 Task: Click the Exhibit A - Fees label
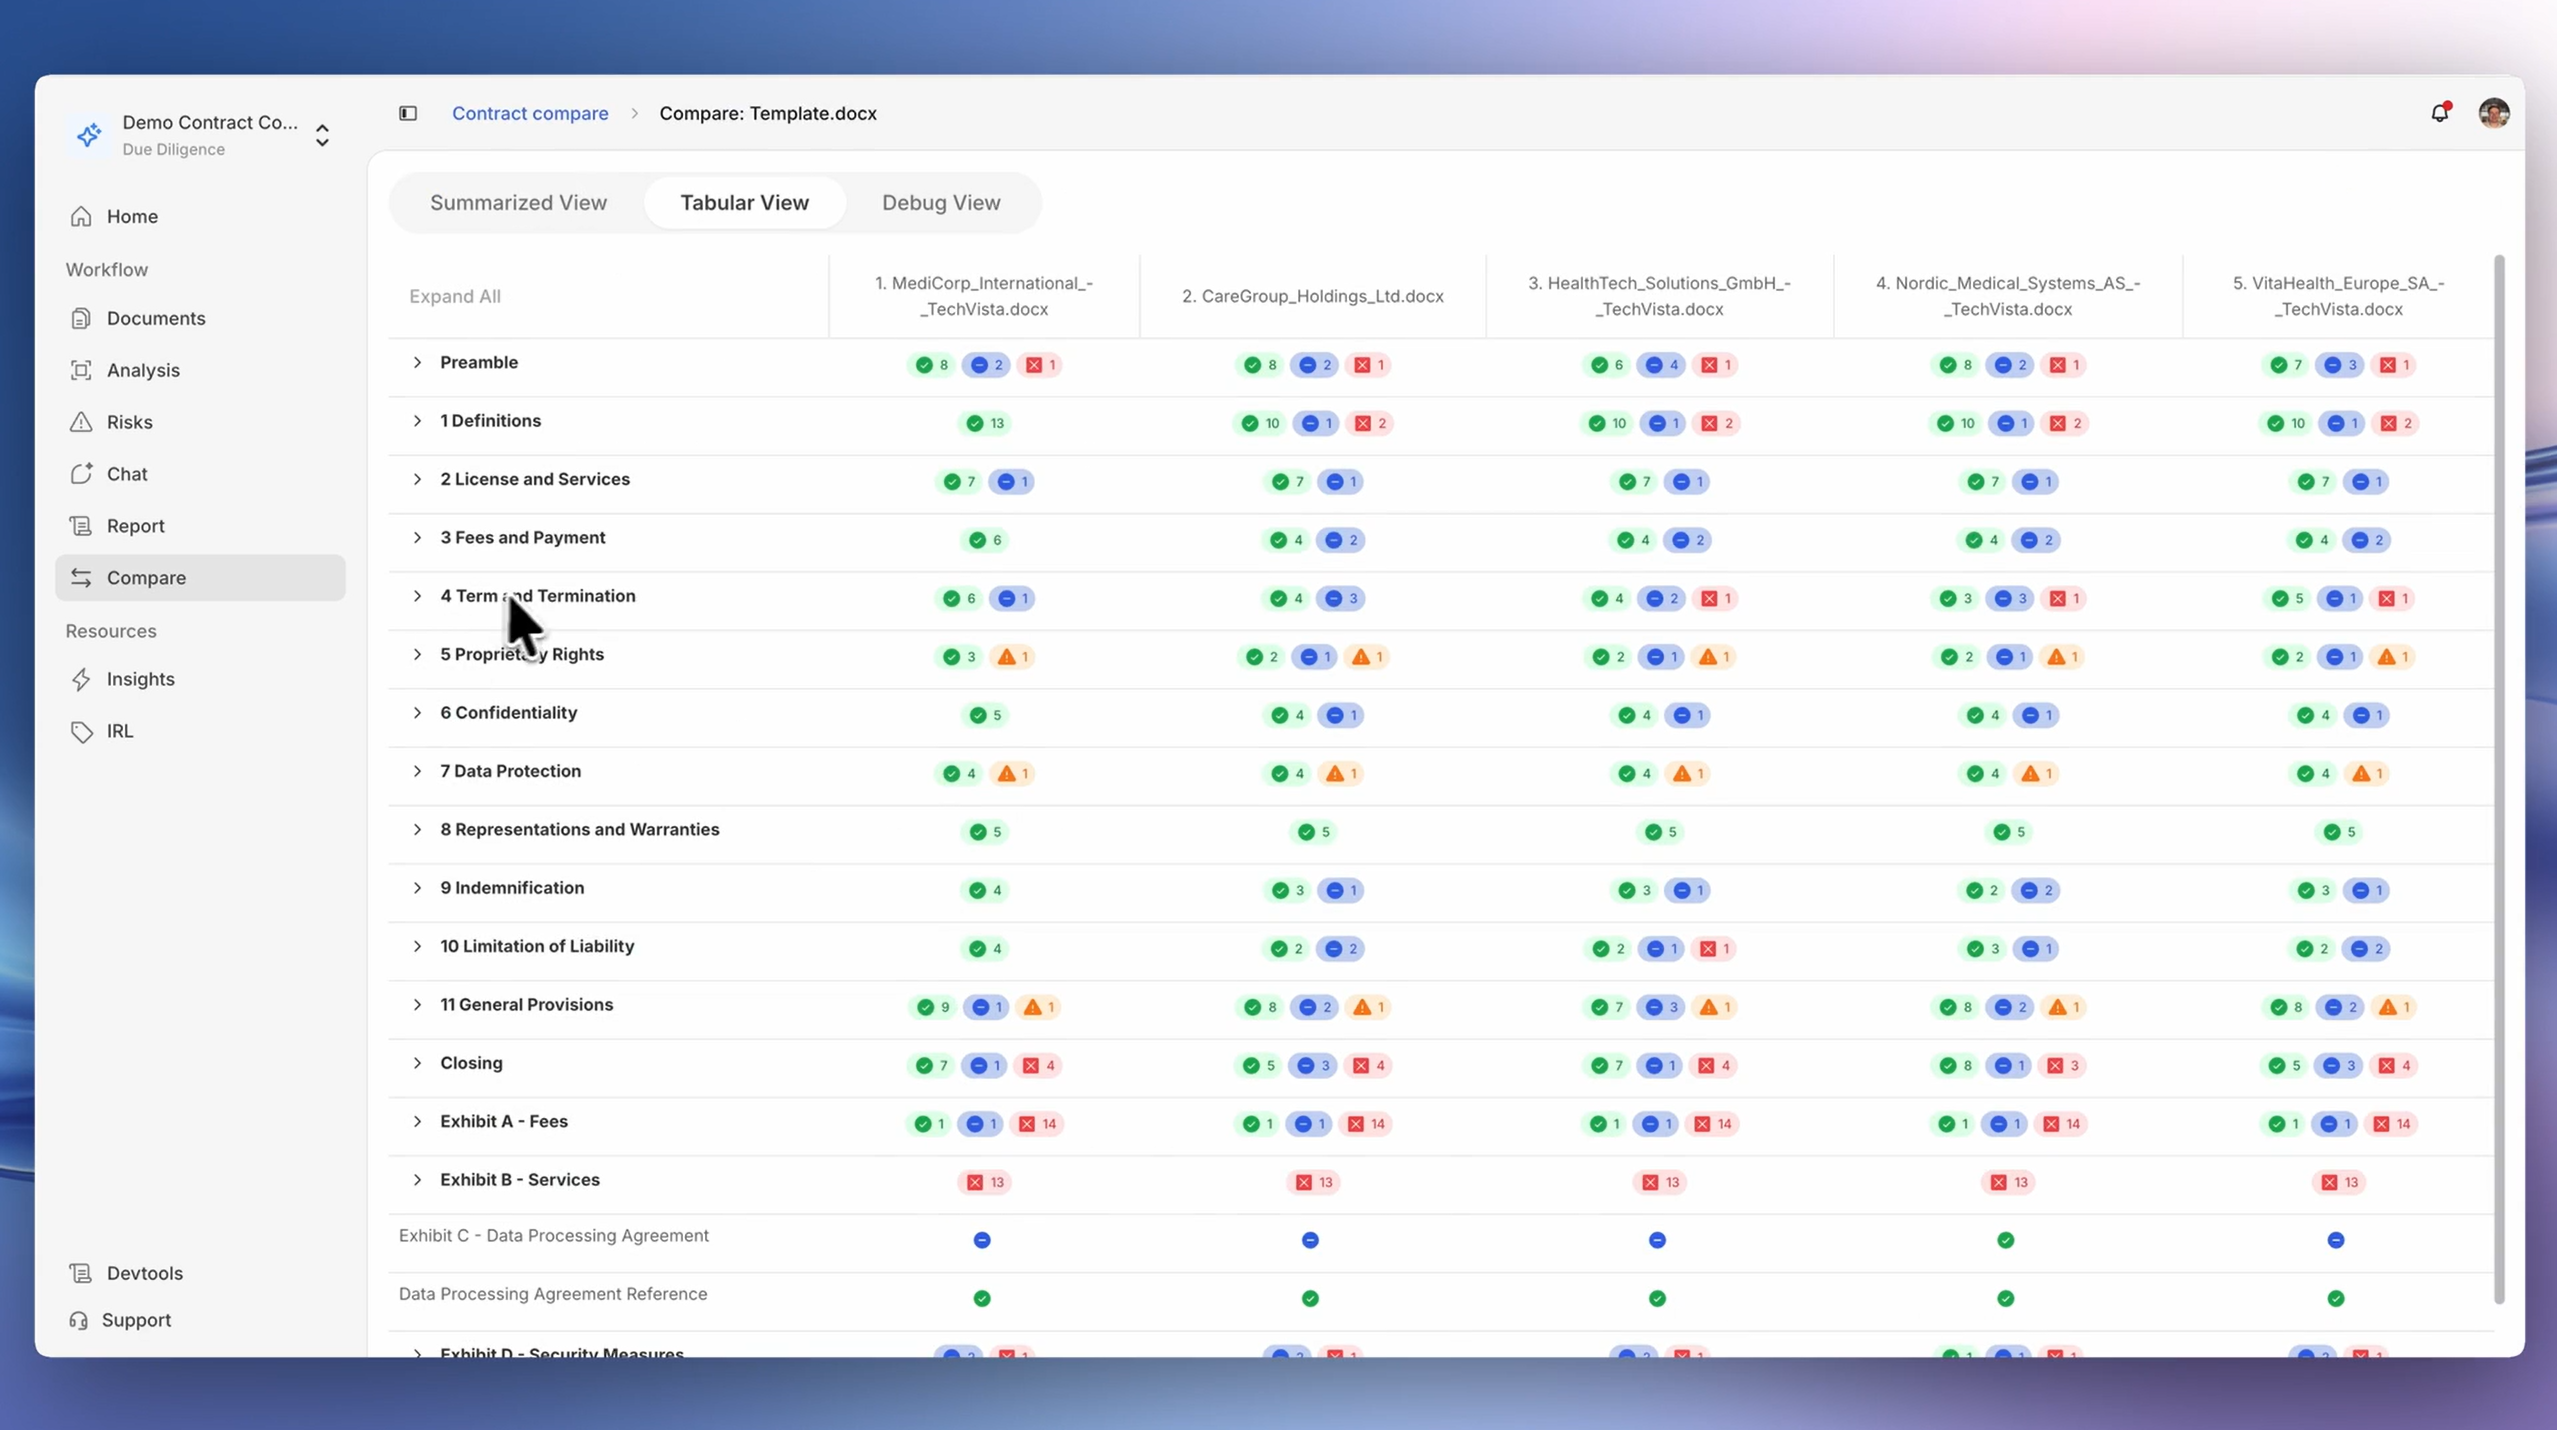pos(504,1121)
